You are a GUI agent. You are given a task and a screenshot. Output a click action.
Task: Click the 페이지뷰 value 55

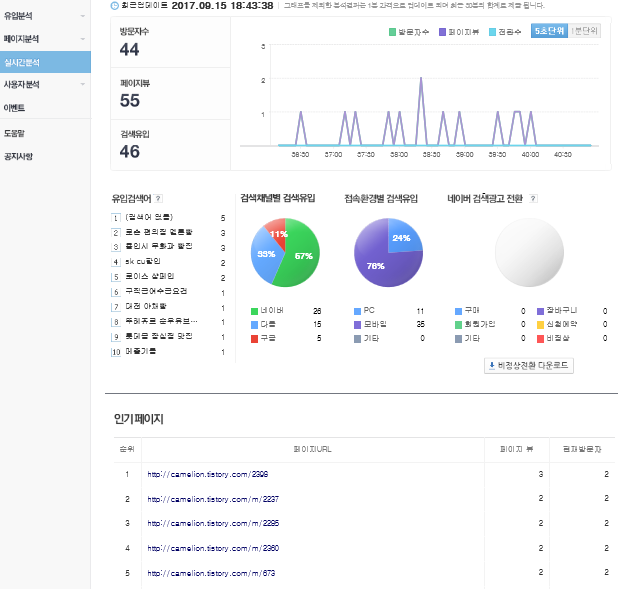click(x=130, y=100)
